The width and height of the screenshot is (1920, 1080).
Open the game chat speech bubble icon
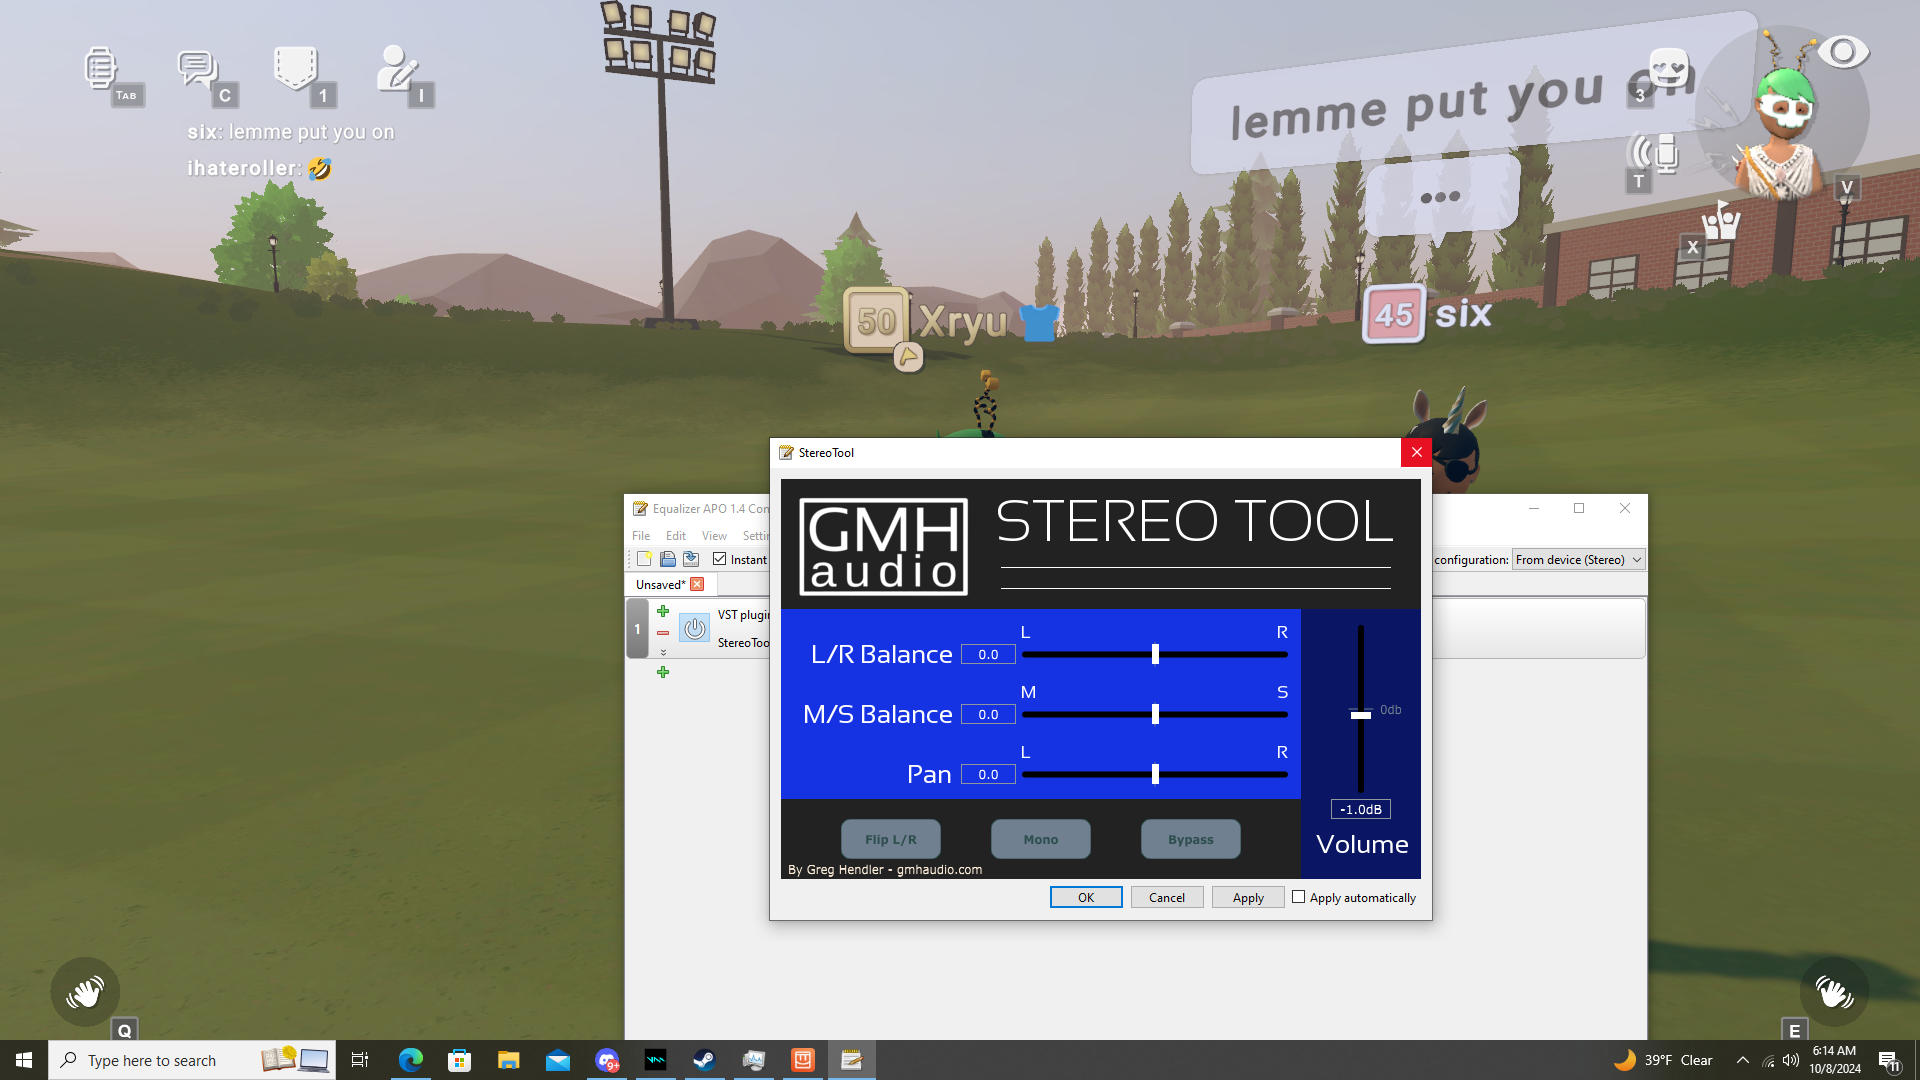coord(197,70)
